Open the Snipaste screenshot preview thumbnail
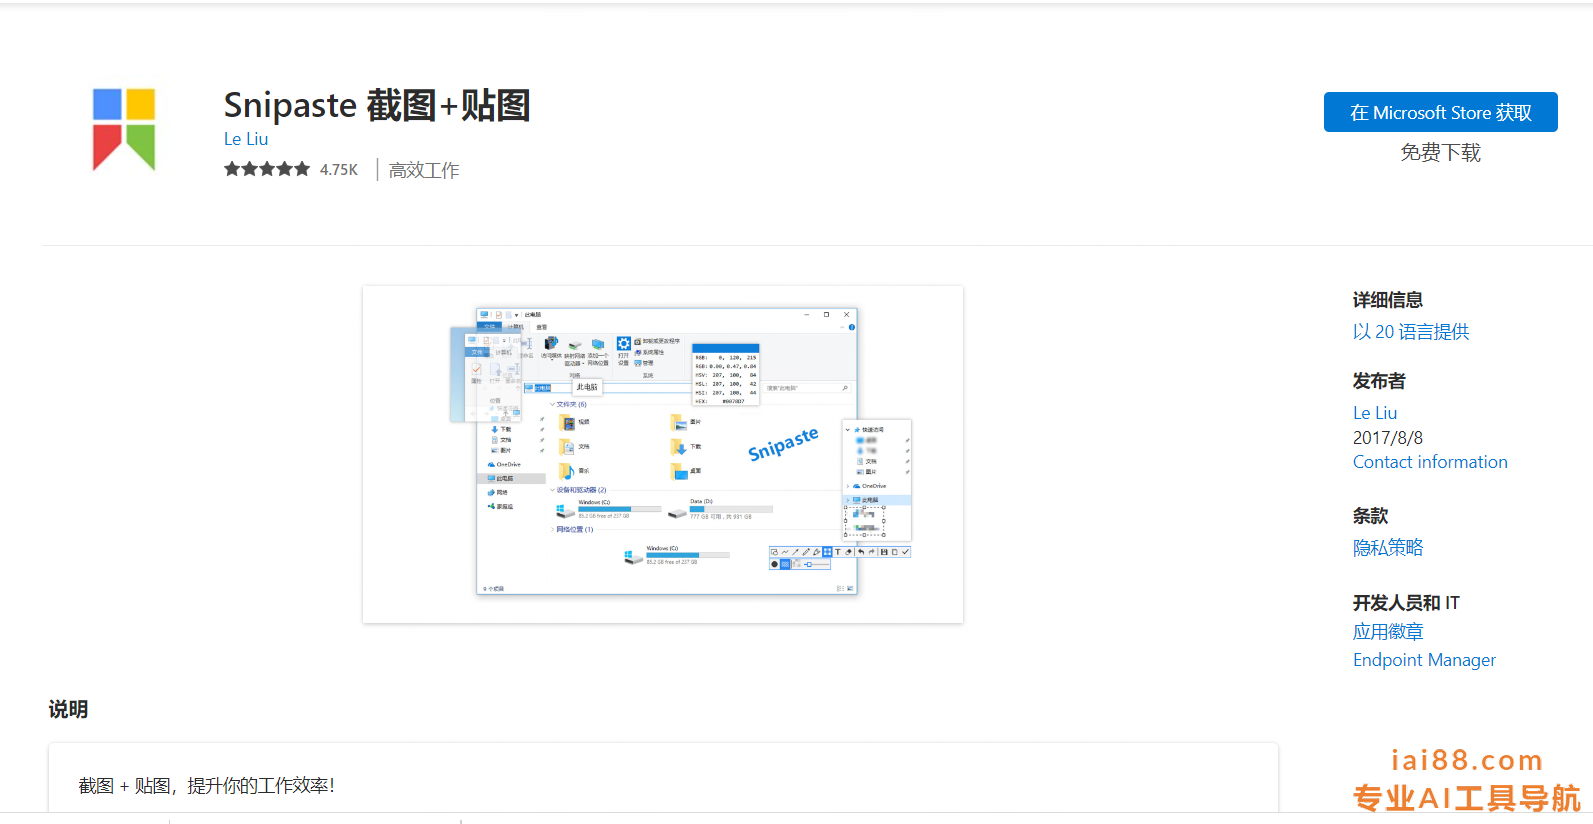Viewport: 1593px width, 824px height. (663, 454)
